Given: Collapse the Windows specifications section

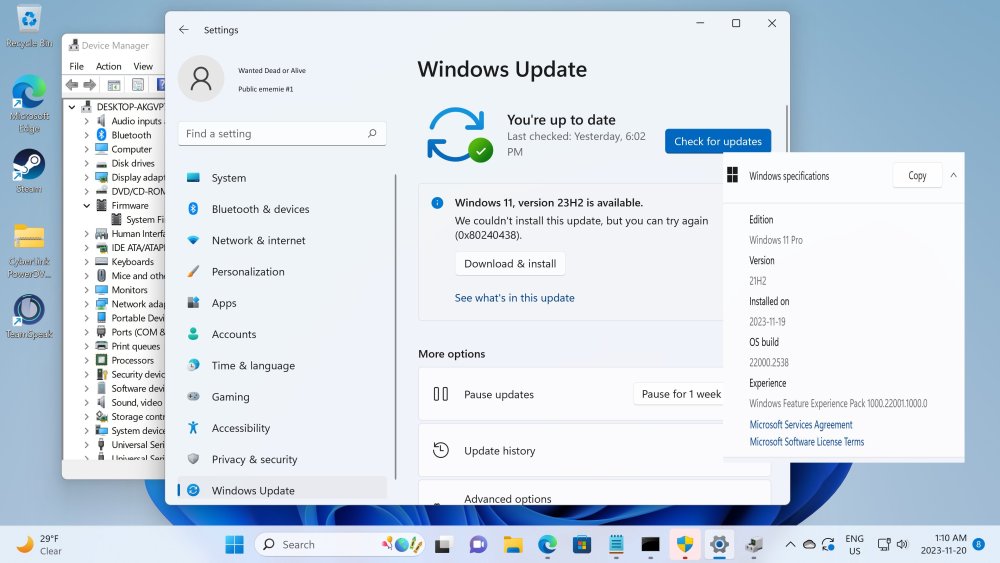Looking at the screenshot, I should click(953, 175).
